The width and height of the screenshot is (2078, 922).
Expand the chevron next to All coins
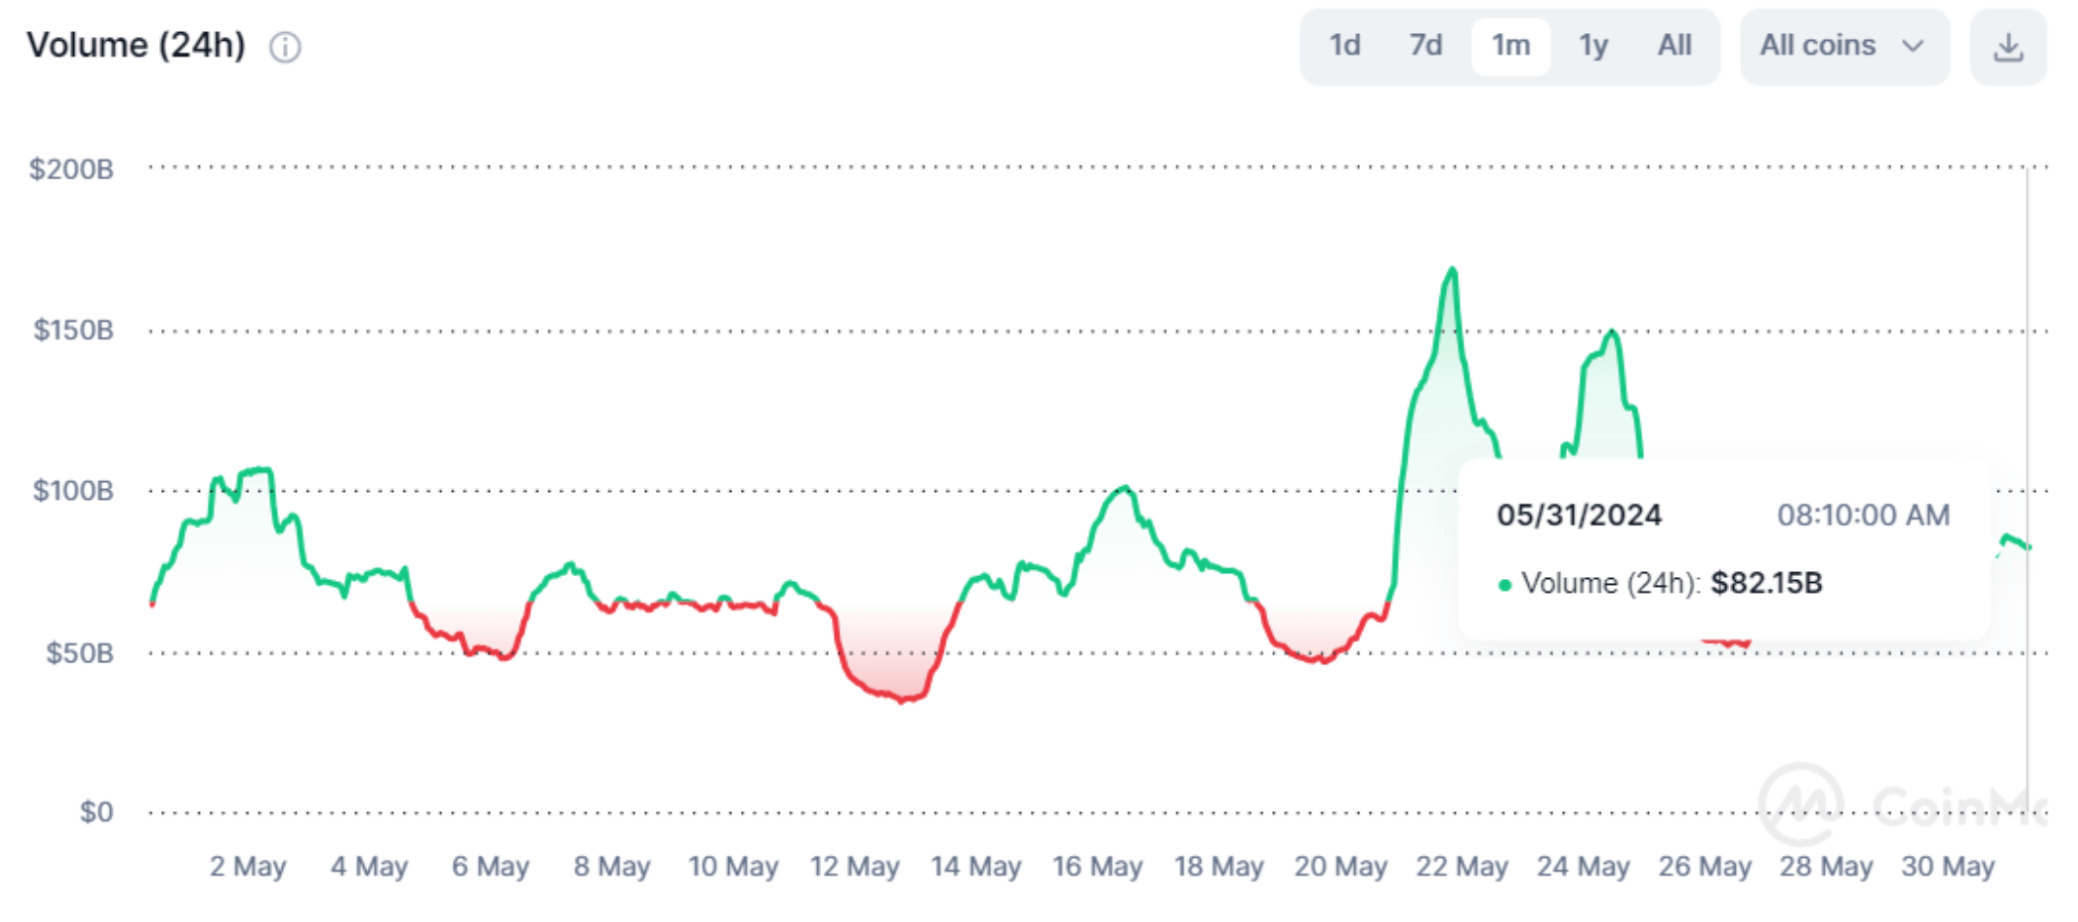click(1912, 46)
